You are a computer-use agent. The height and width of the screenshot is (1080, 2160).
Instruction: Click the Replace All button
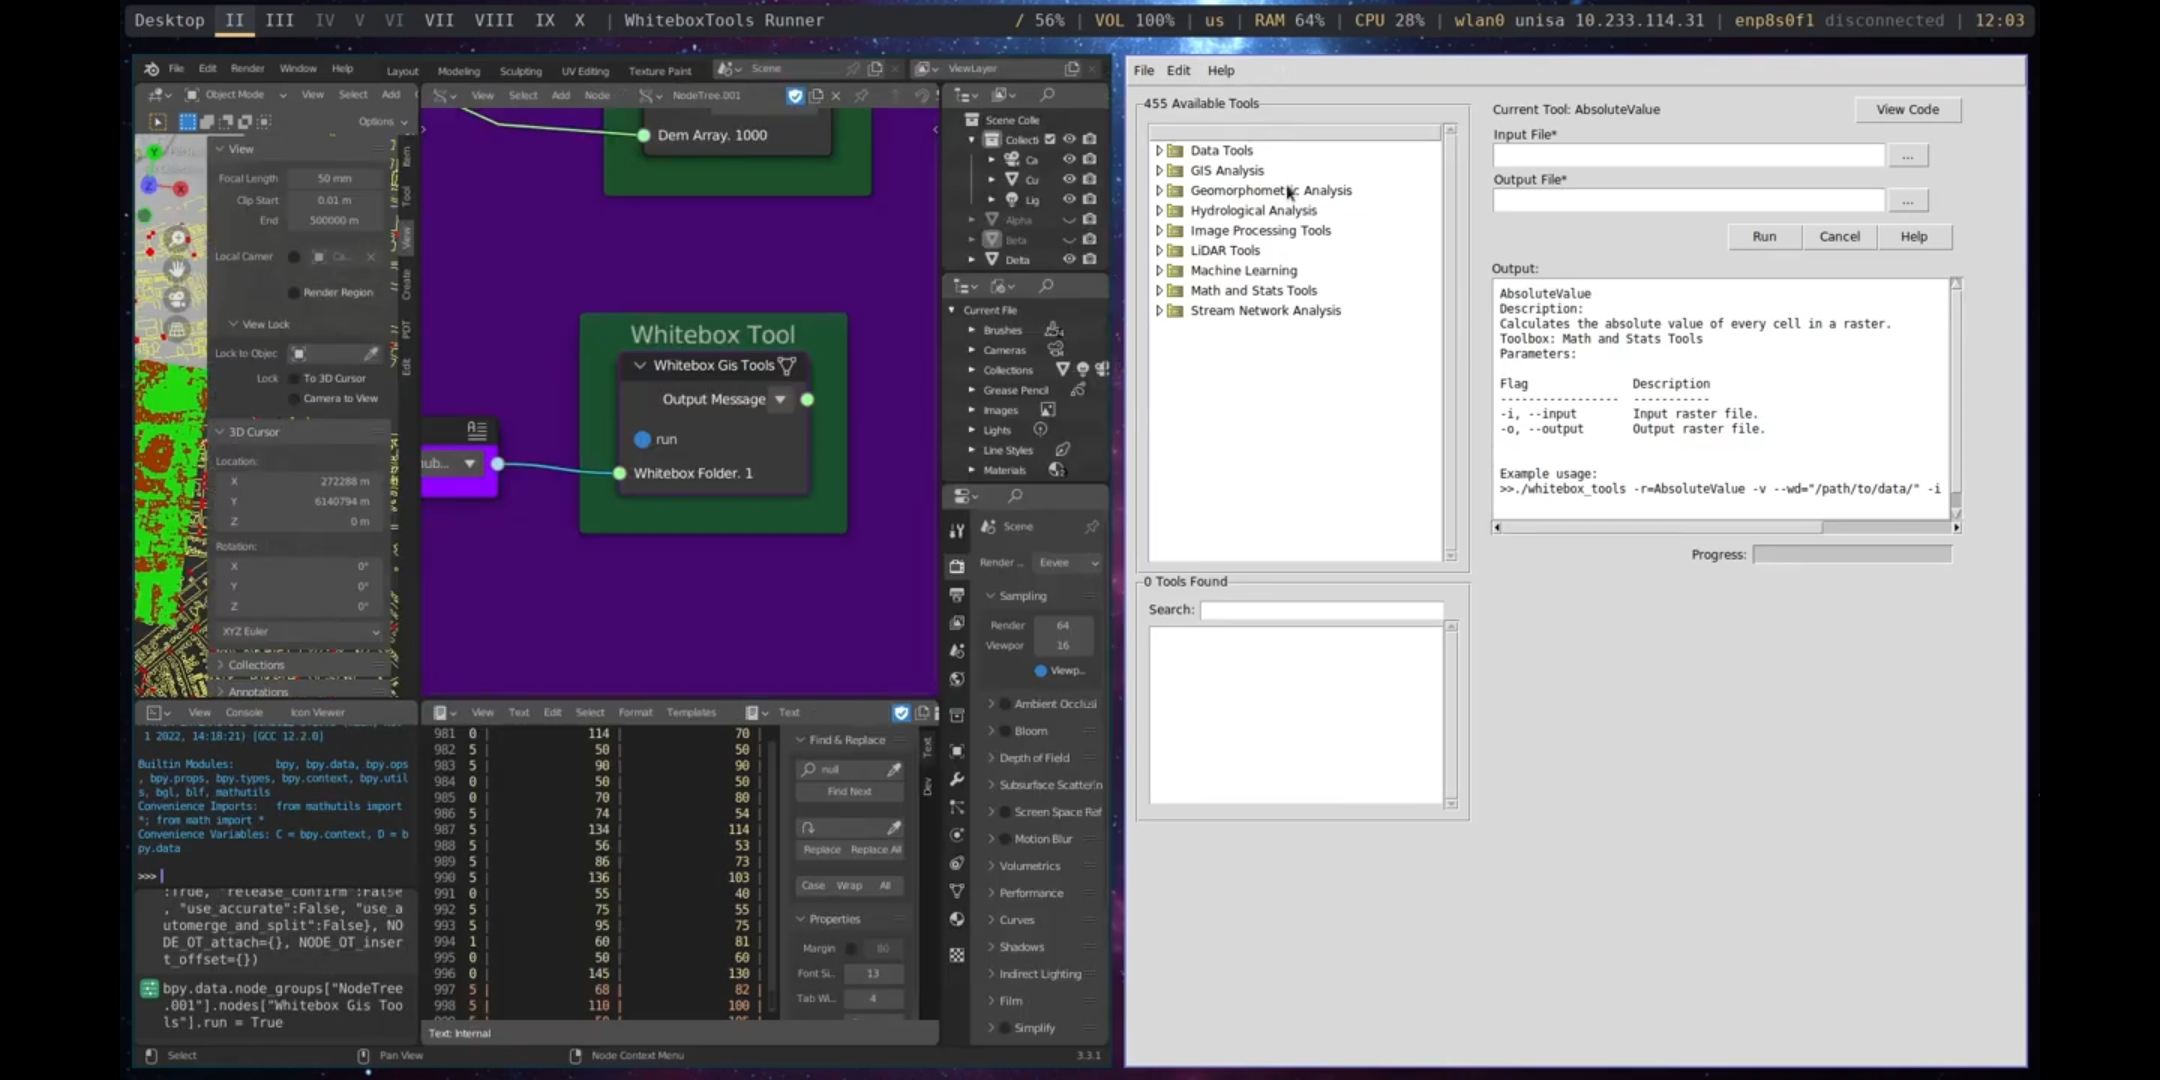(875, 850)
